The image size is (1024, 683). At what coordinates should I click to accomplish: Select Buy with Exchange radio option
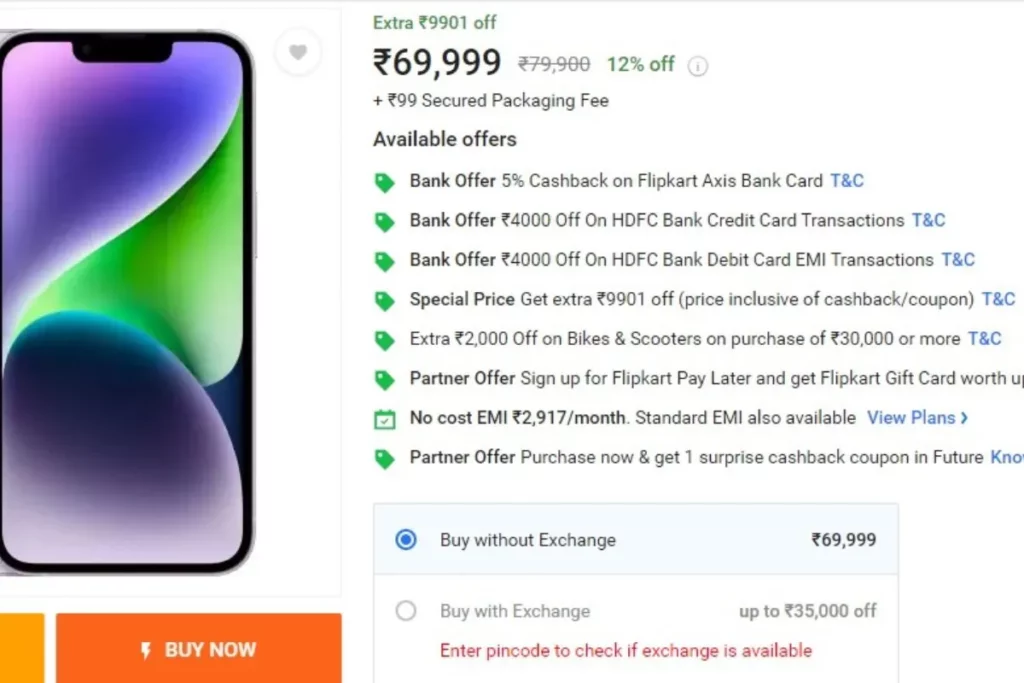(x=406, y=611)
